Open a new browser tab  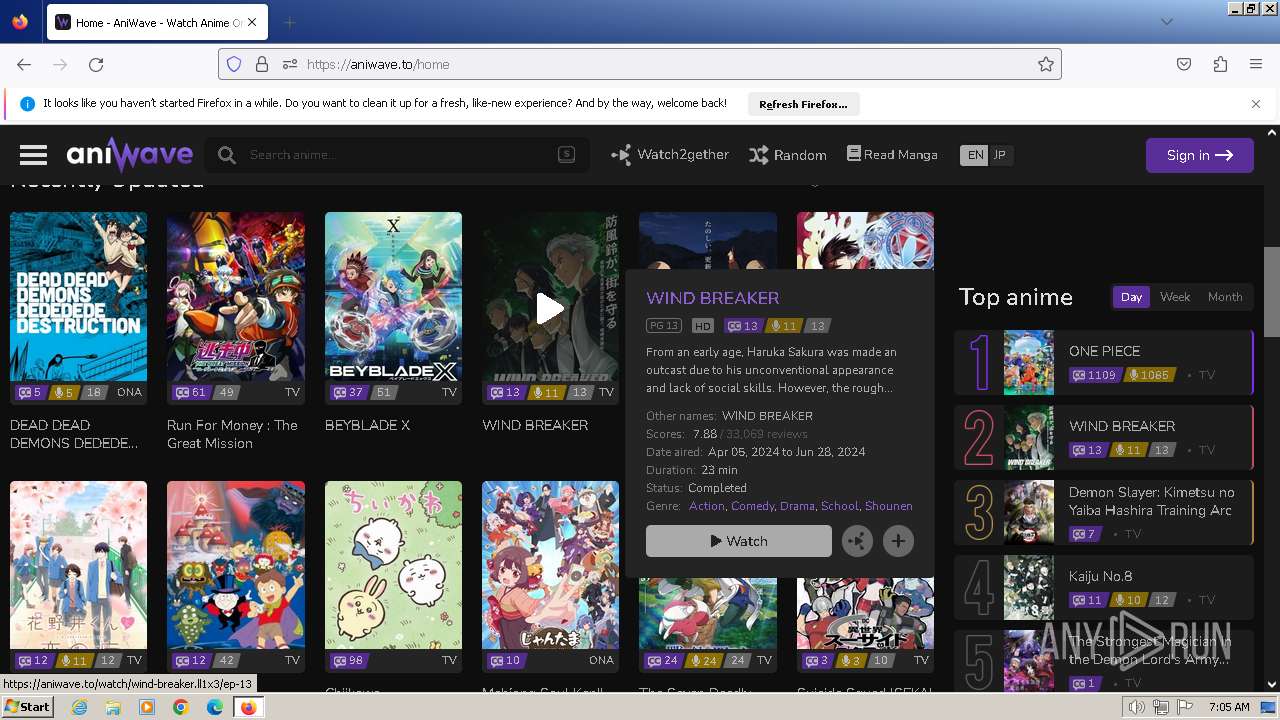point(289,22)
